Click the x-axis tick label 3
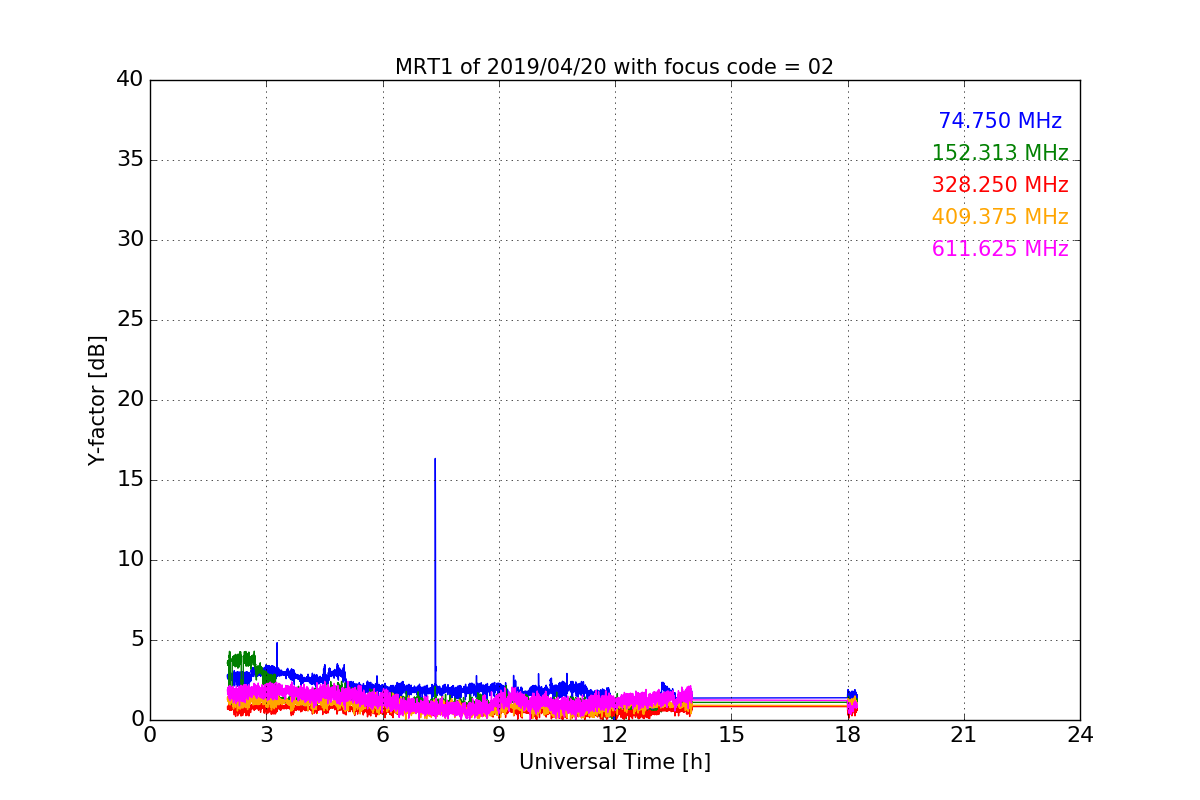The width and height of the screenshot is (1200, 800). (x=266, y=735)
